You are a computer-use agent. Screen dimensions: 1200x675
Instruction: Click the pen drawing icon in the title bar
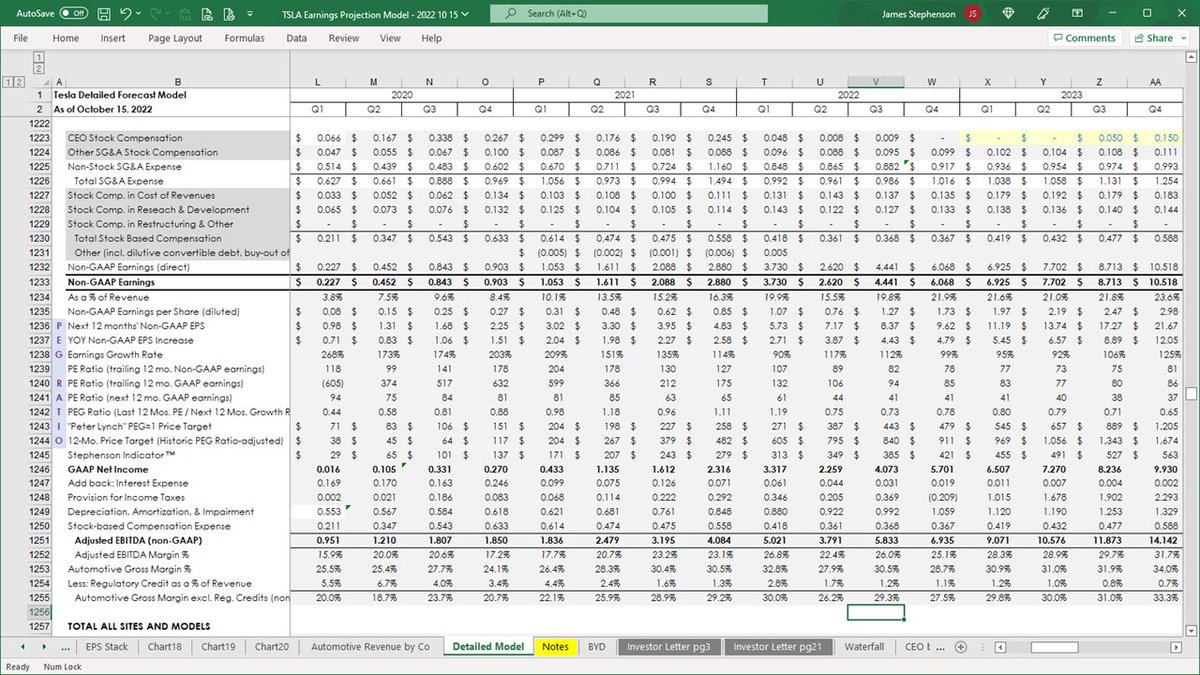click(1043, 14)
